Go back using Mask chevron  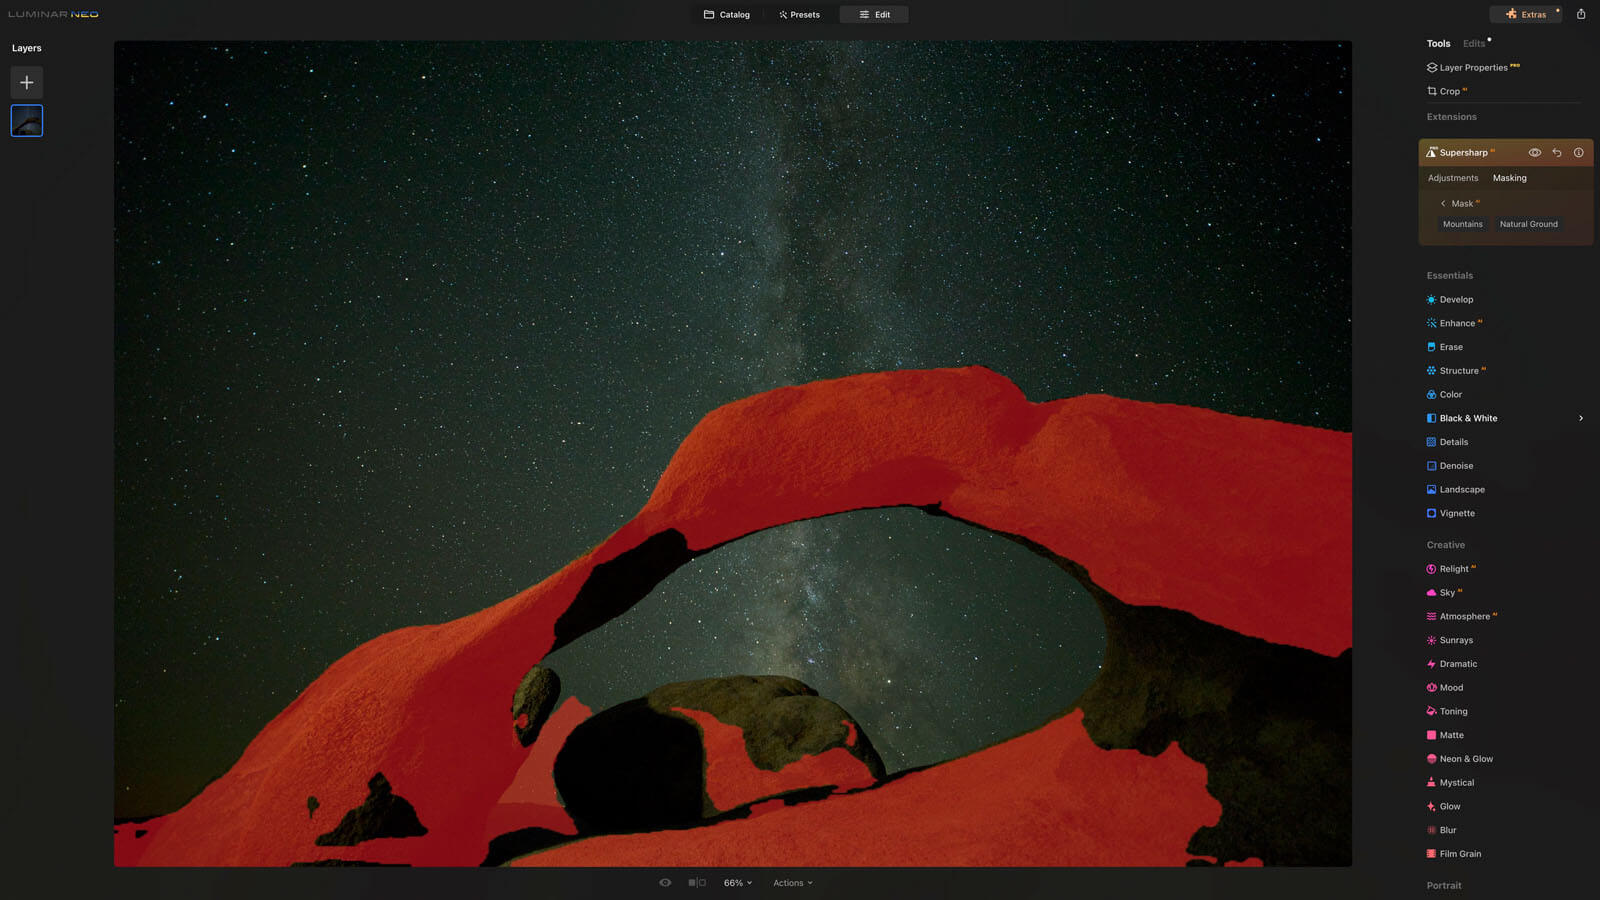pos(1443,204)
